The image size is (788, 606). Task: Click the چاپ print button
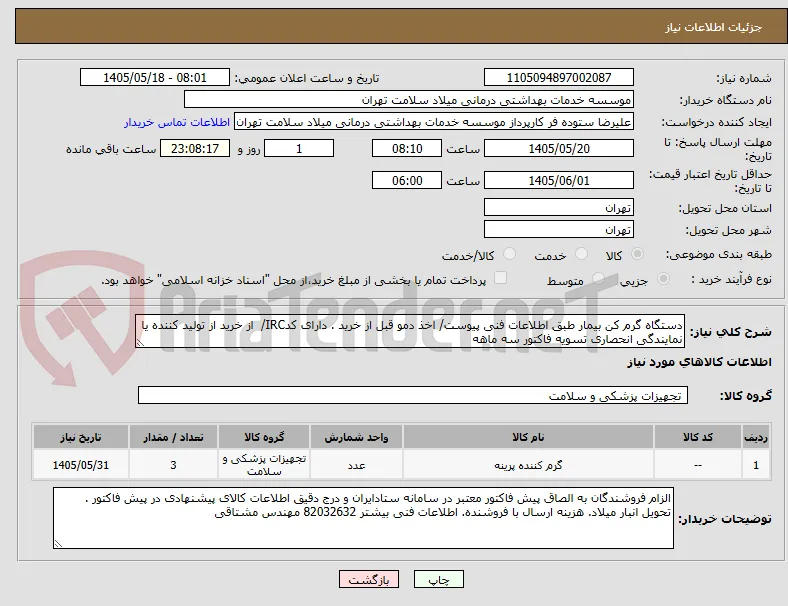click(438, 579)
